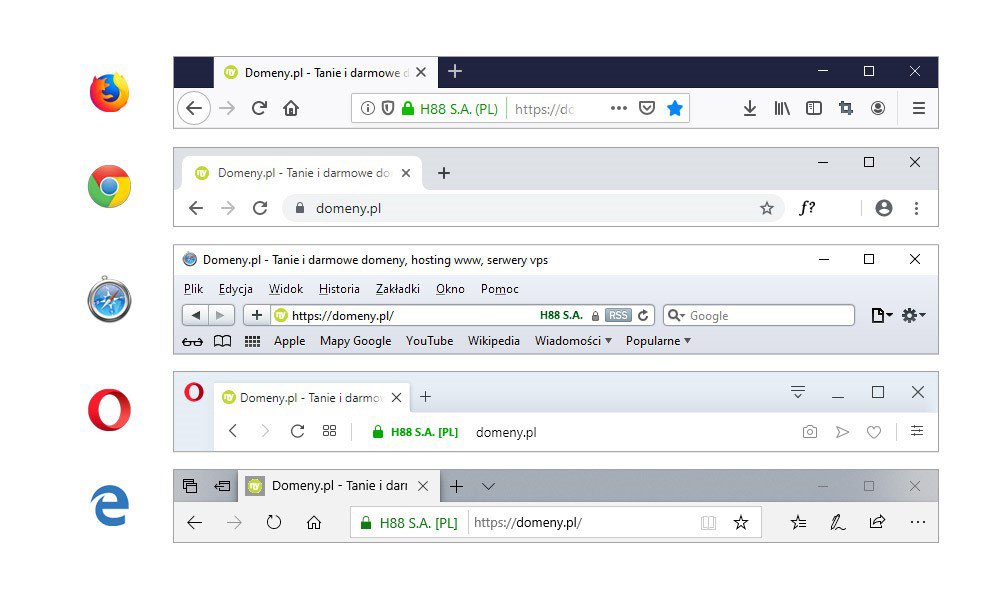Open Opera Speed Dial grid icon
Screen dimensions: 1000x600
tap(329, 431)
